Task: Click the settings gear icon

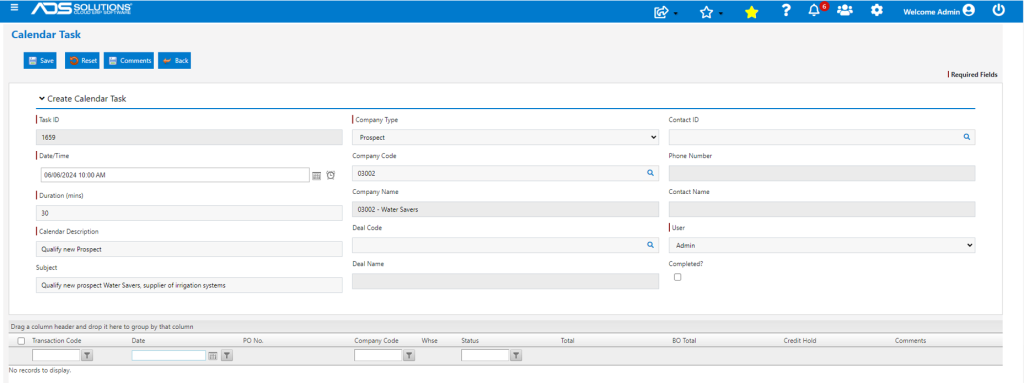Action: click(877, 10)
